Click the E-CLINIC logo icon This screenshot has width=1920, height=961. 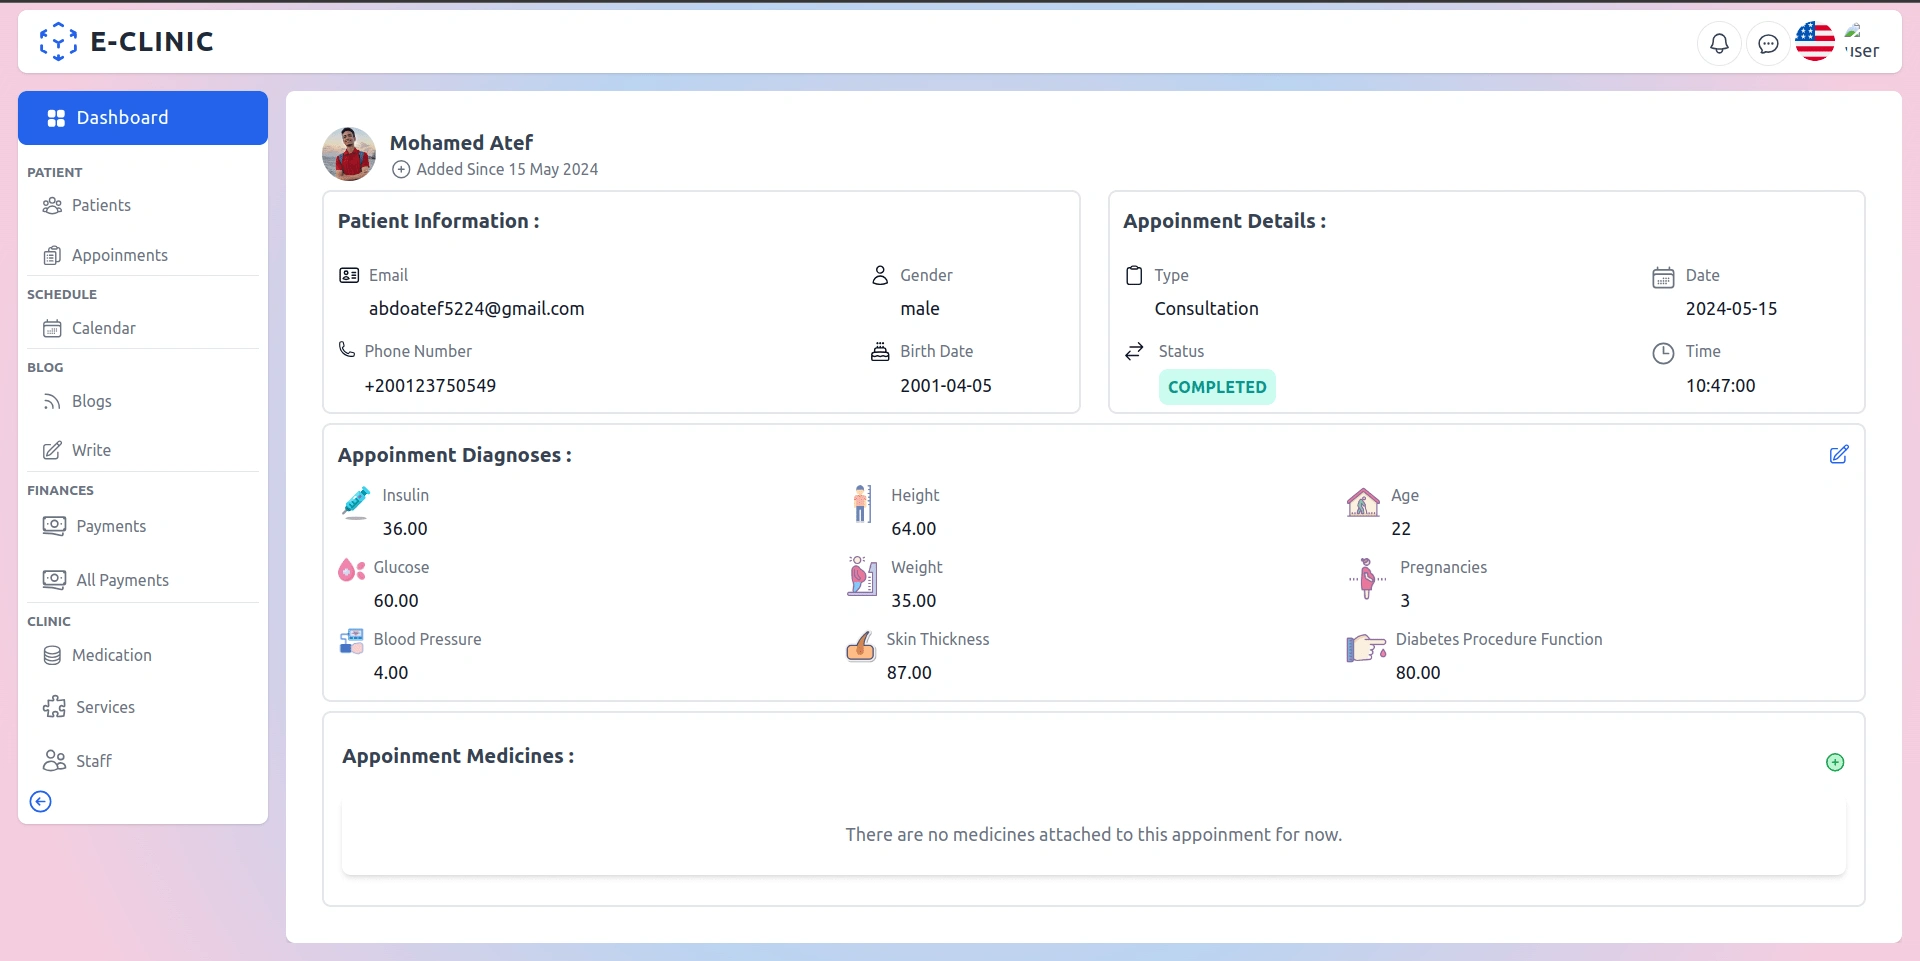pyautogui.click(x=58, y=42)
